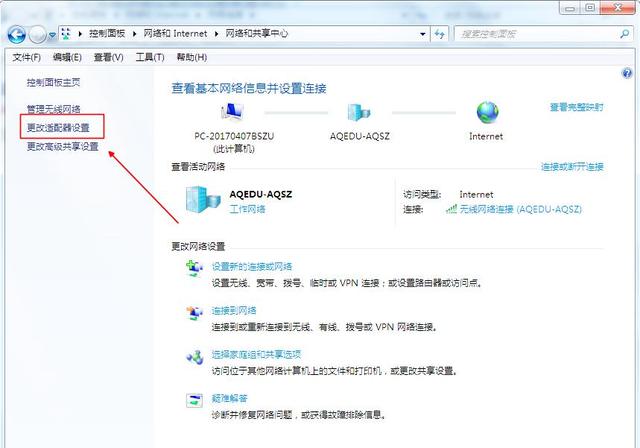Expand the 控制面板 breadcrumb arrow
This screenshot has height=448, width=640.
(x=134, y=34)
